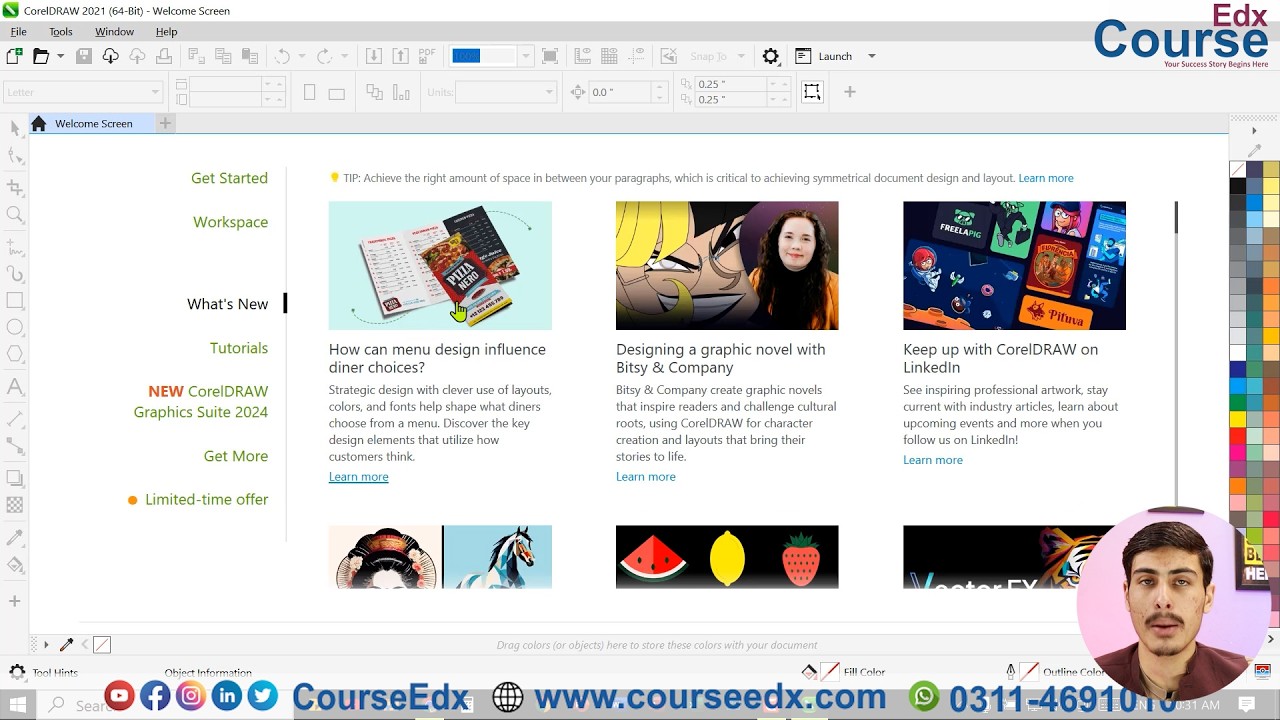Screen dimensions: 1280x720
Task: Select the Pick tool
Action: [14, 128]
